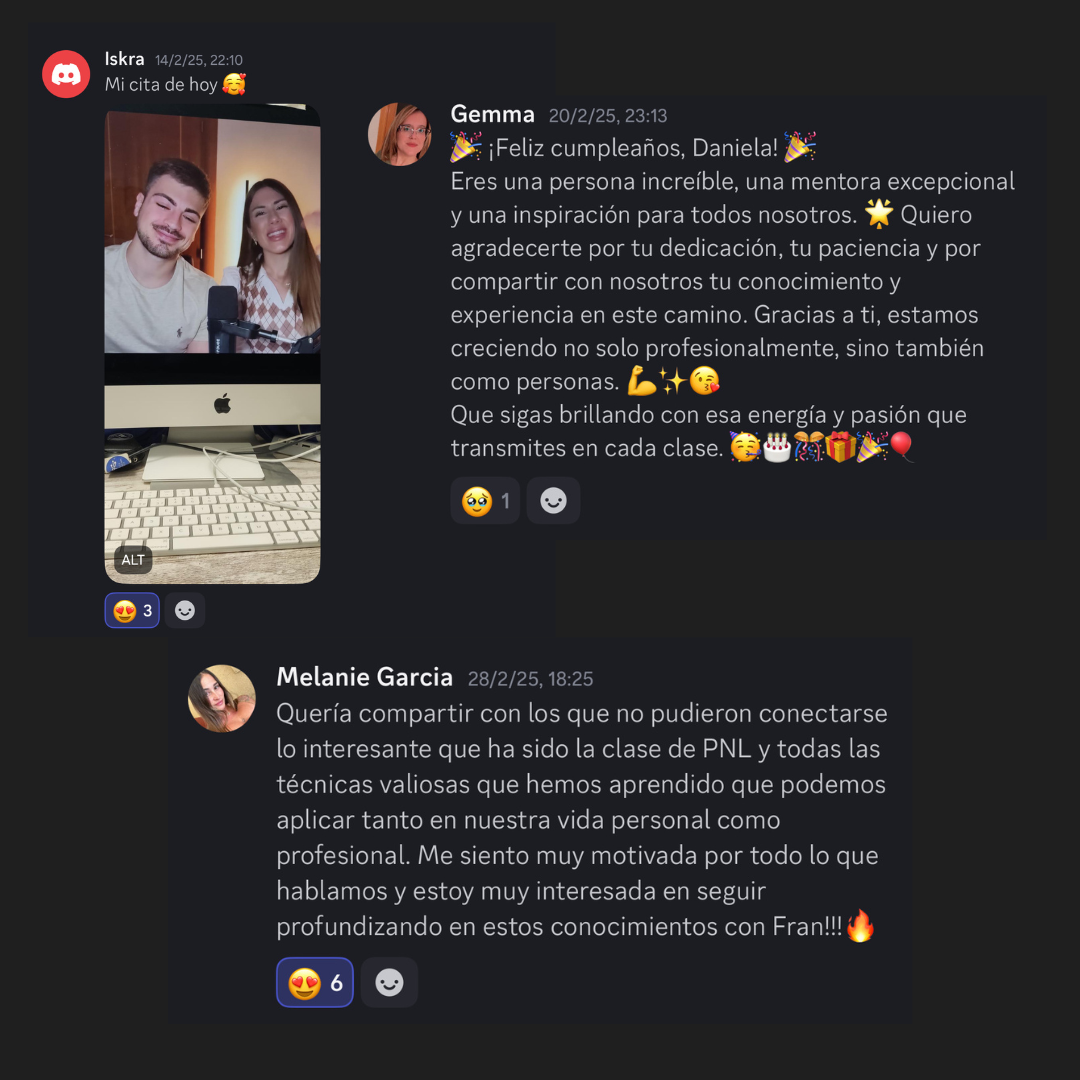This screenshot has height=1080, width=1080.
Task: Toggle the heart-eyes reaction with count 3
Action: (132, 610)
